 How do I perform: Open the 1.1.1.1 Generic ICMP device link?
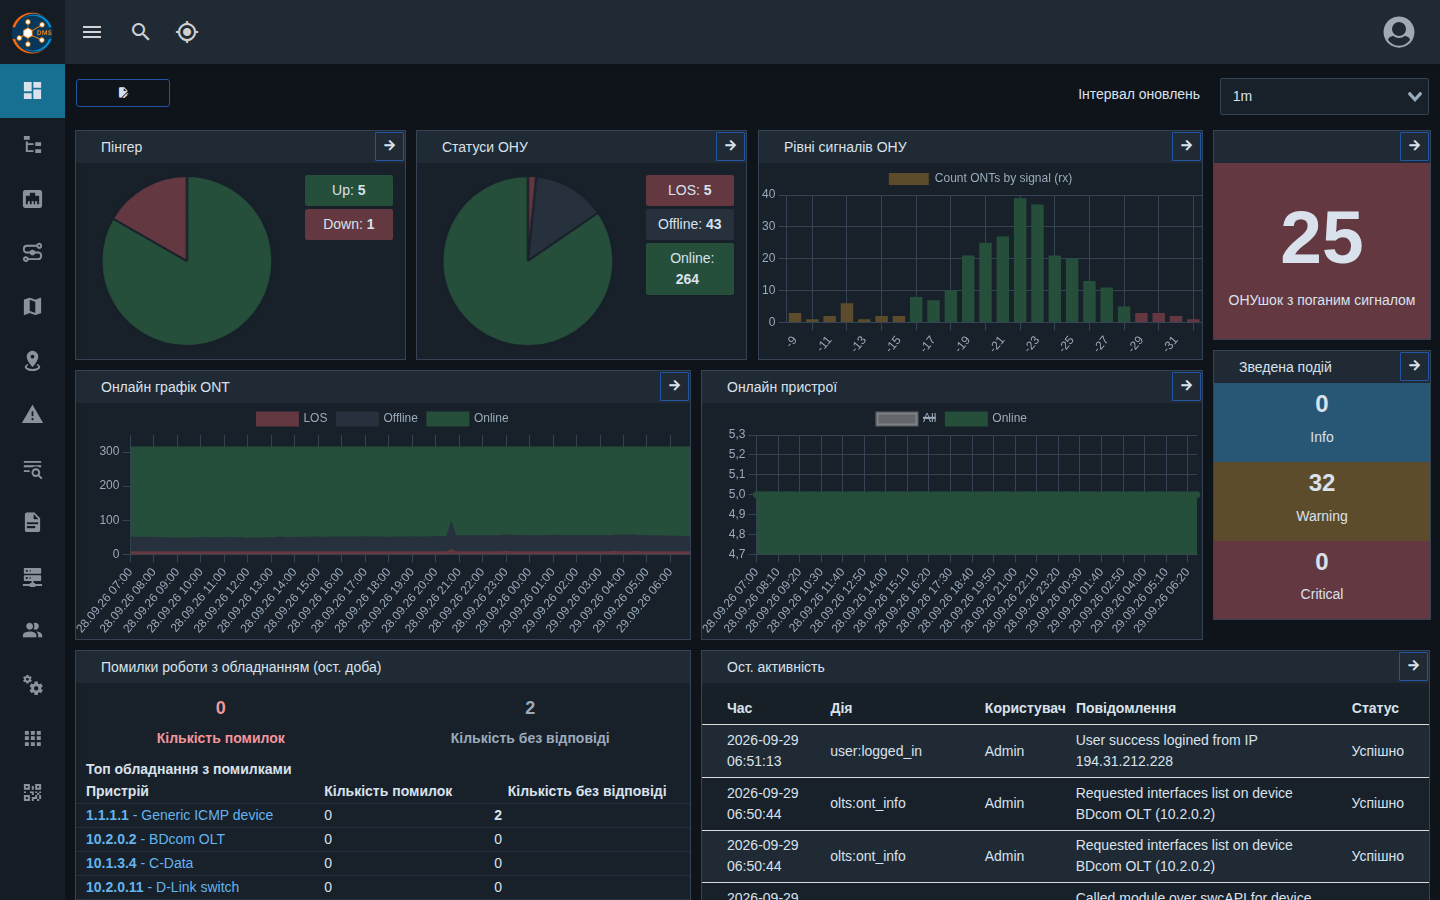(x=179, y=815)
